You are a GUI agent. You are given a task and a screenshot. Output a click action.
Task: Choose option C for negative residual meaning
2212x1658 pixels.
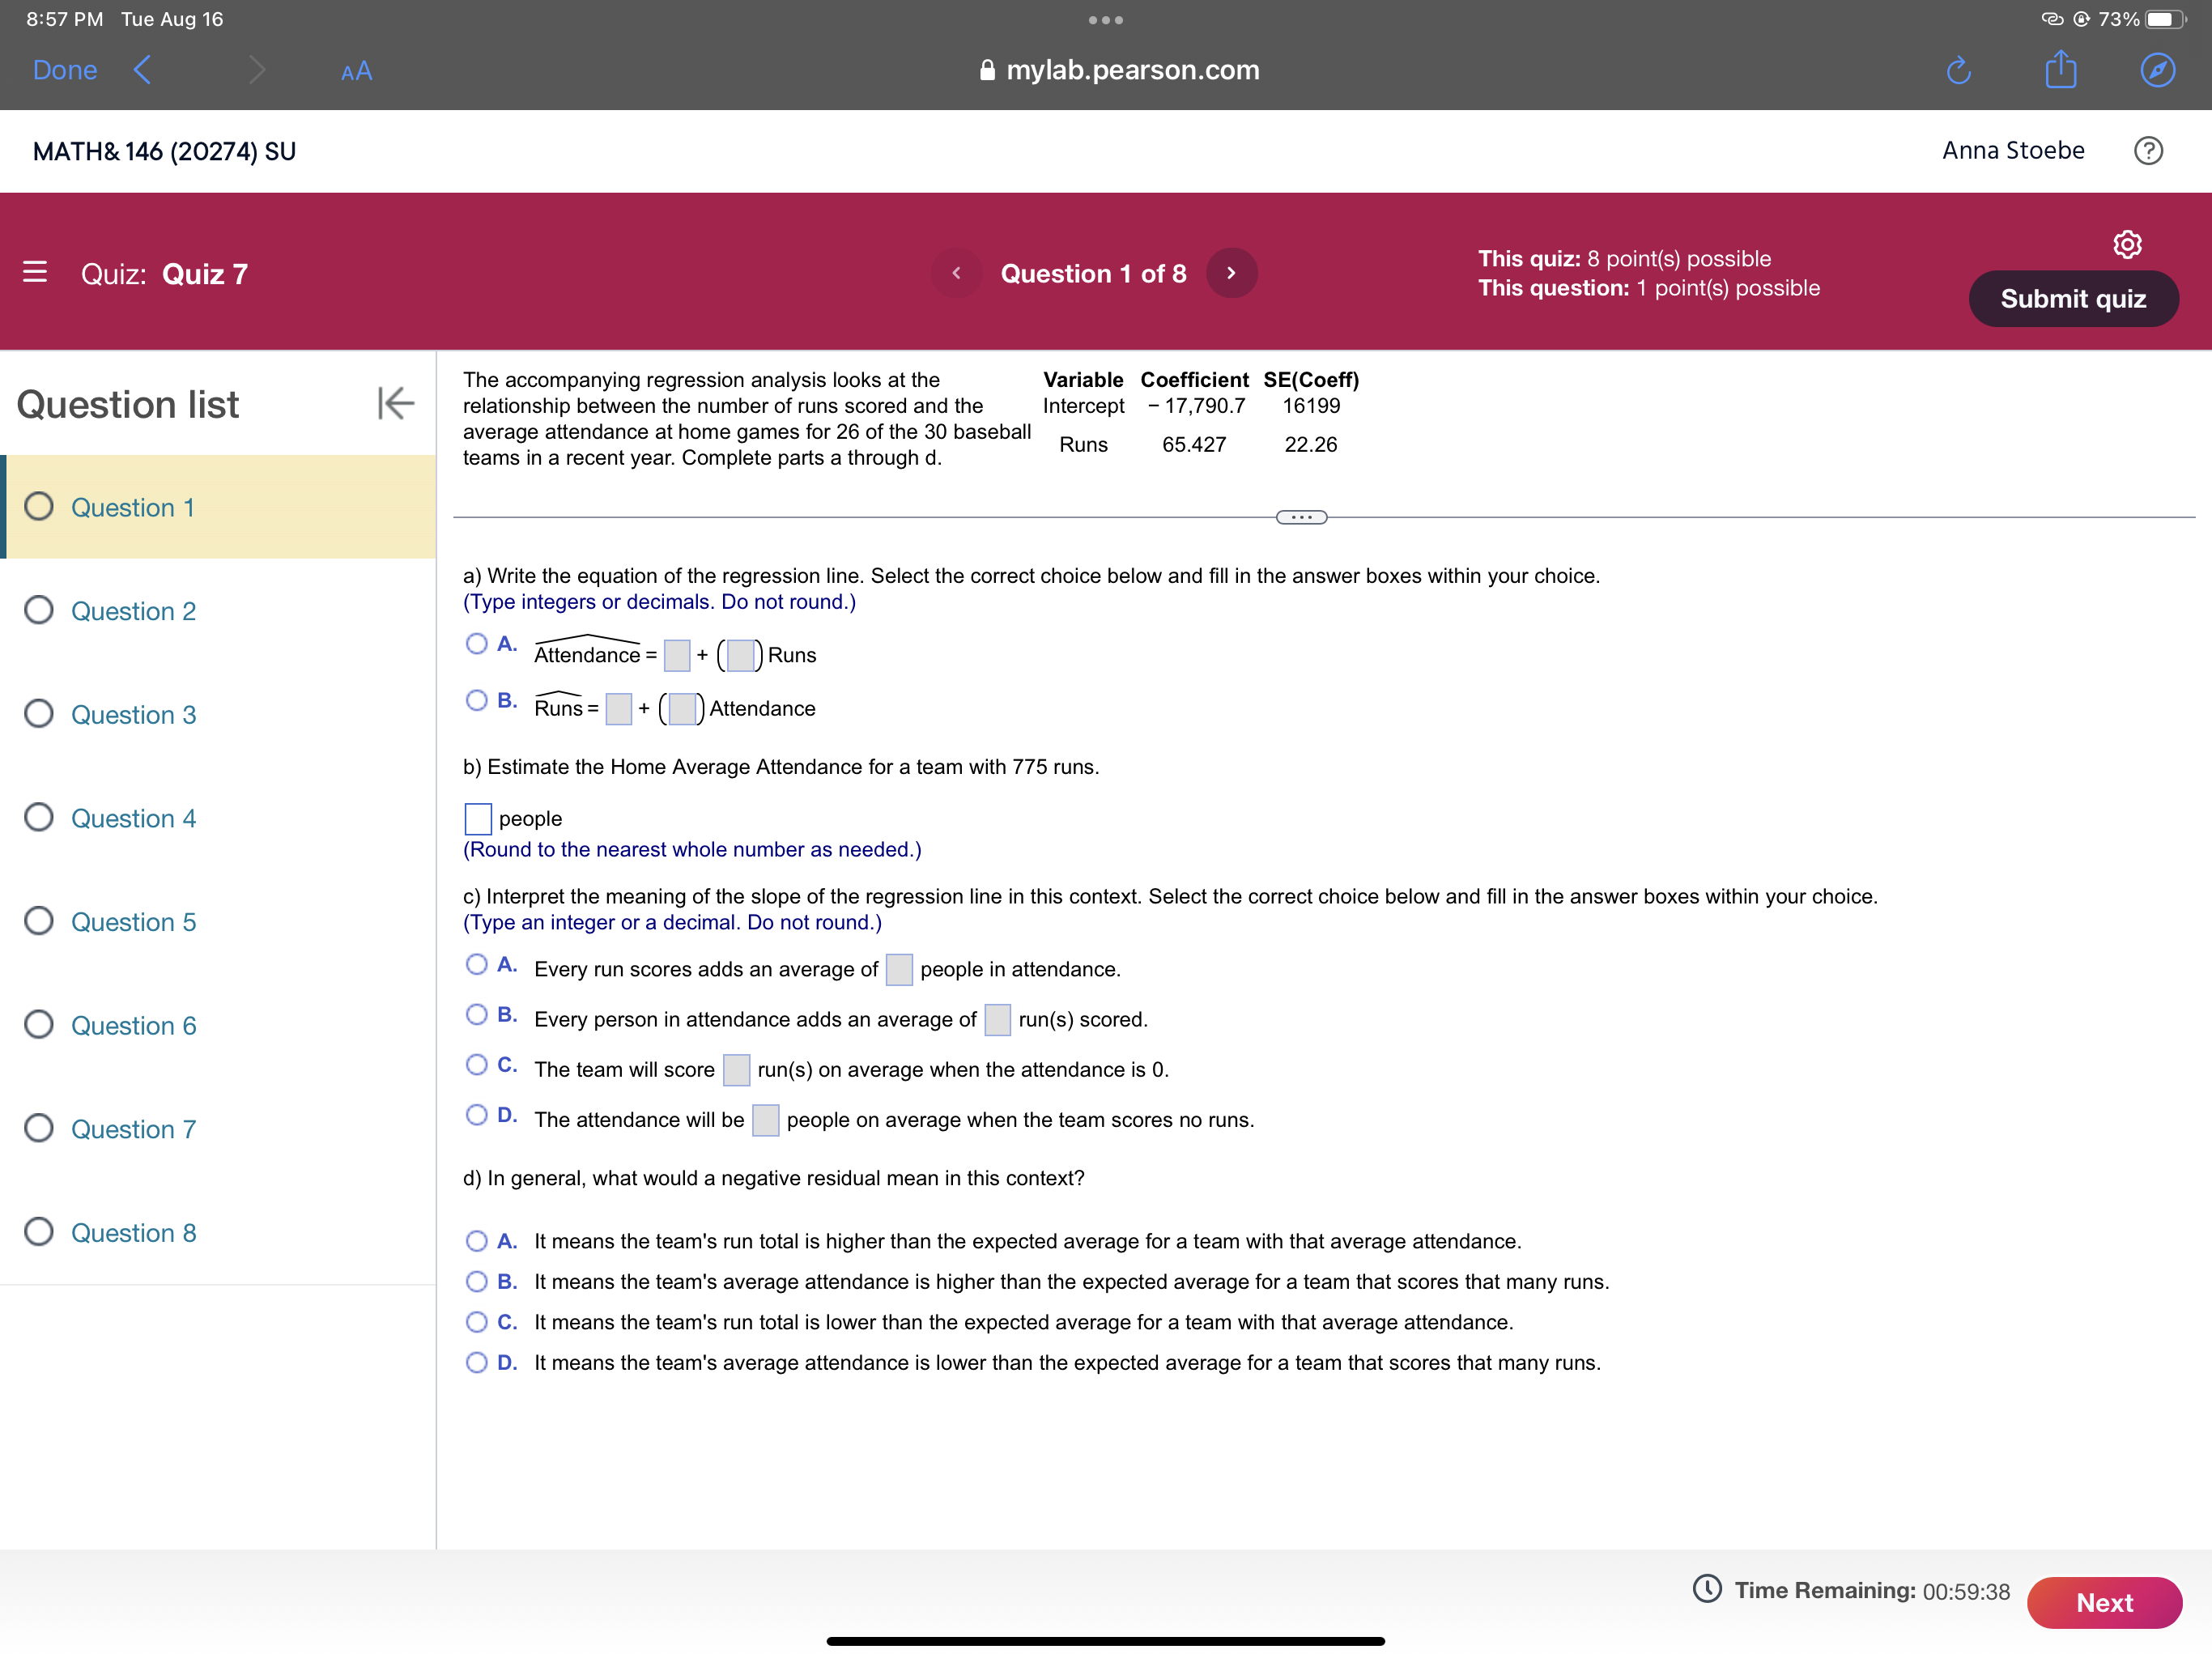pyautogui.click(x=477, y=1322)
